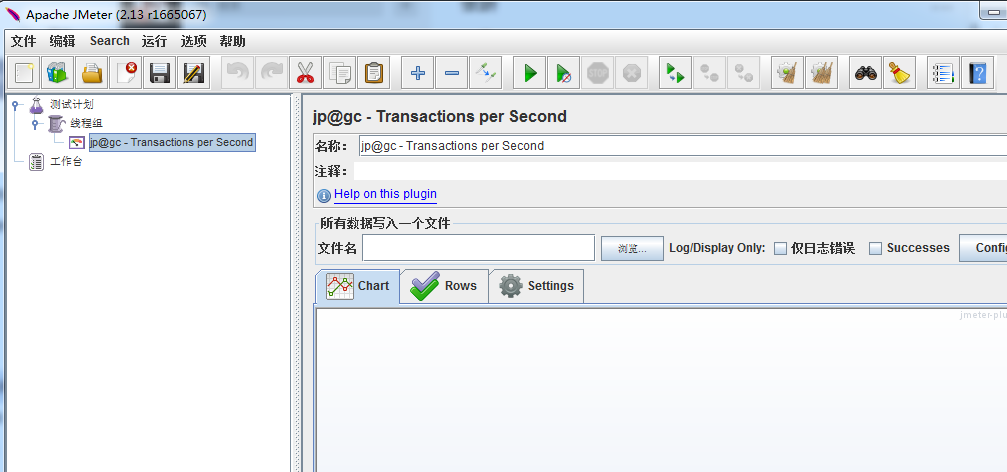Click the Start (green play) toolbar icon
This screenshot has width=1007, height=472.
pos(531,73)
